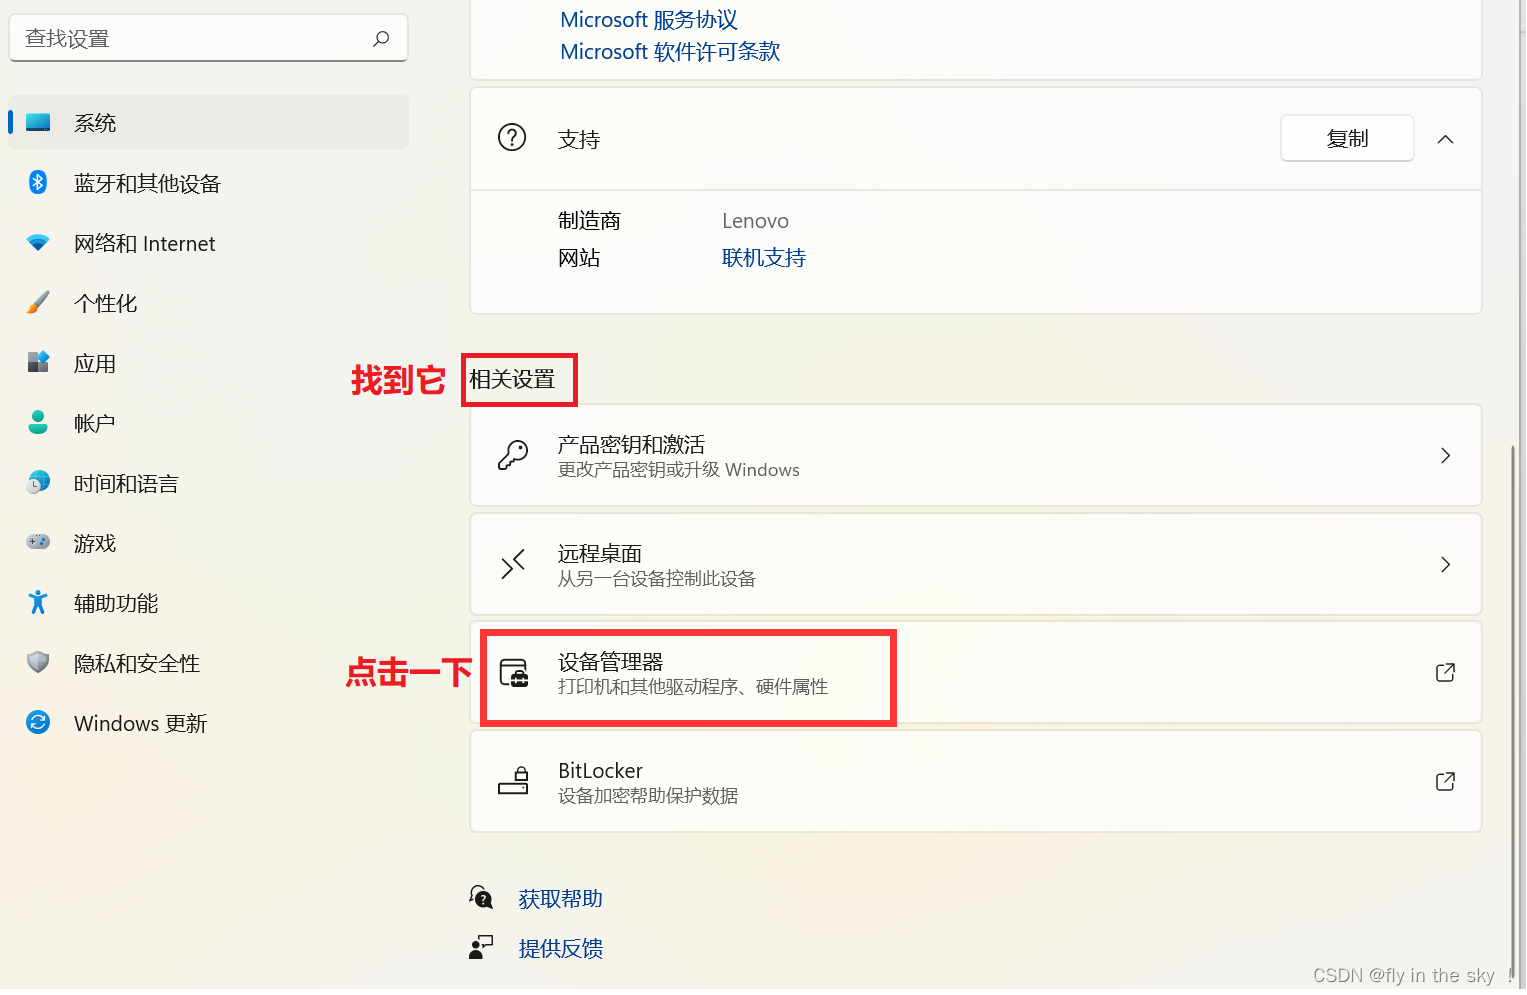Open 辅助功能 settings

coord(208,603)
